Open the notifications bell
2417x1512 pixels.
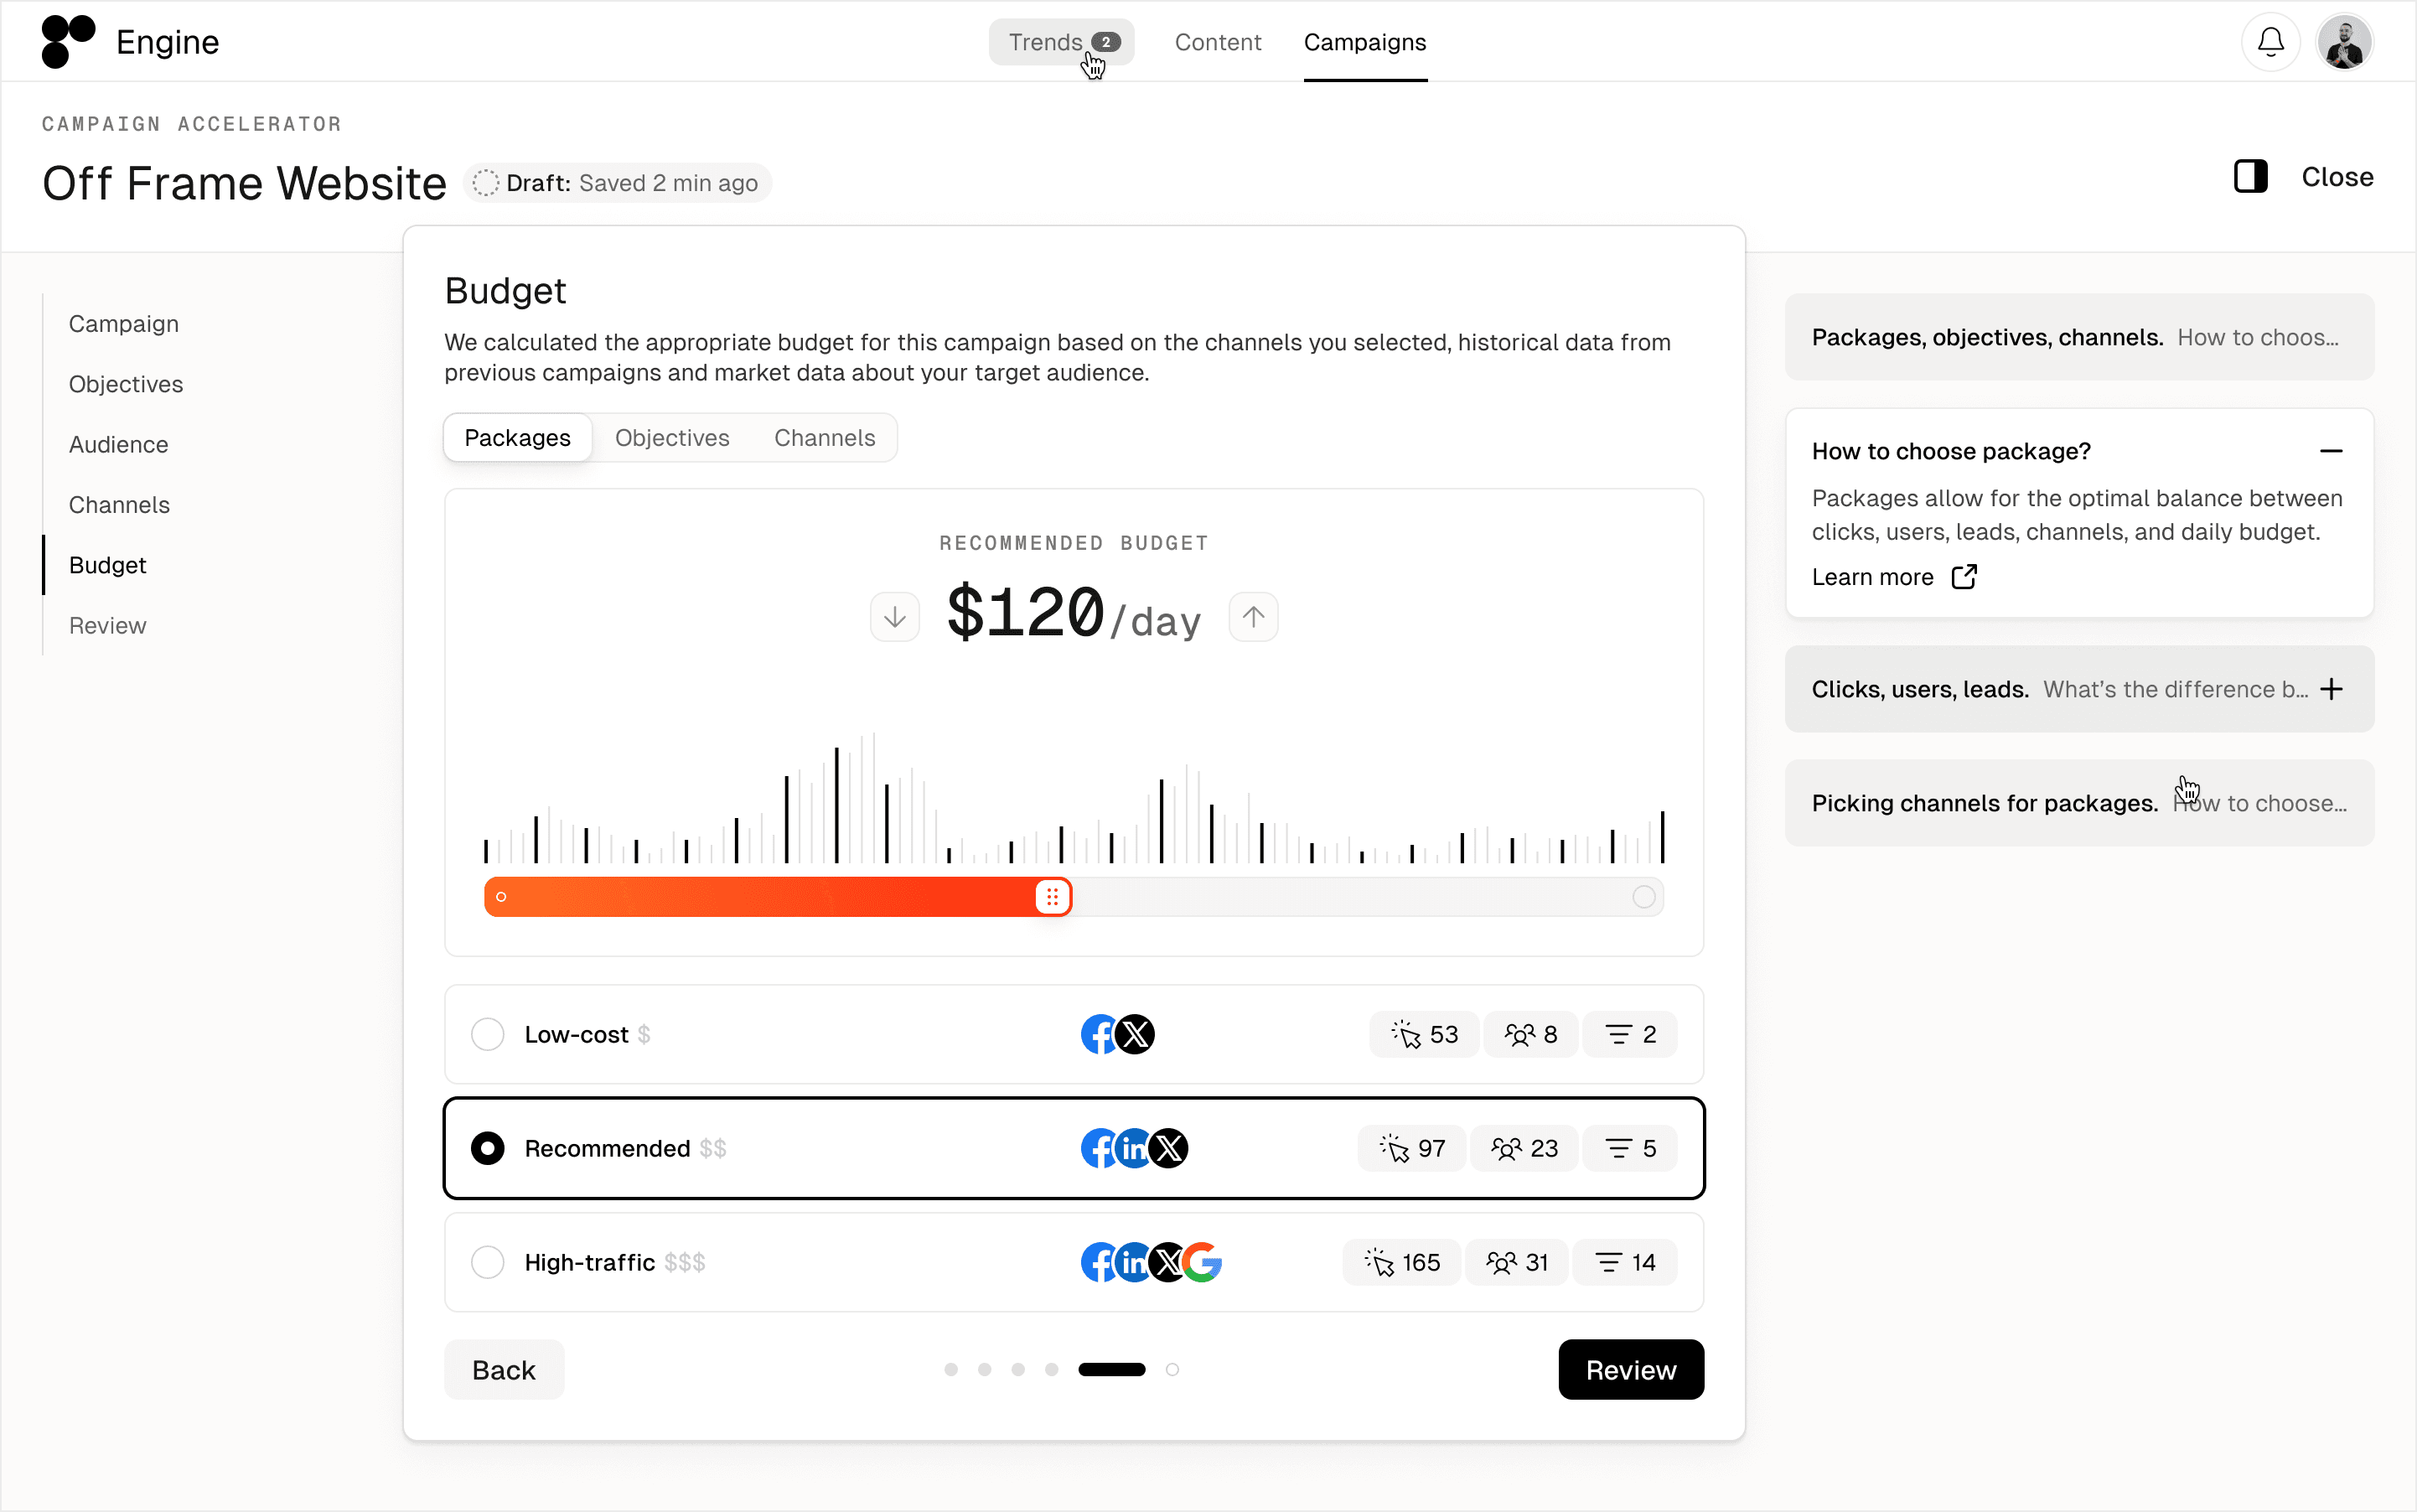click(x=2270, y=42)
